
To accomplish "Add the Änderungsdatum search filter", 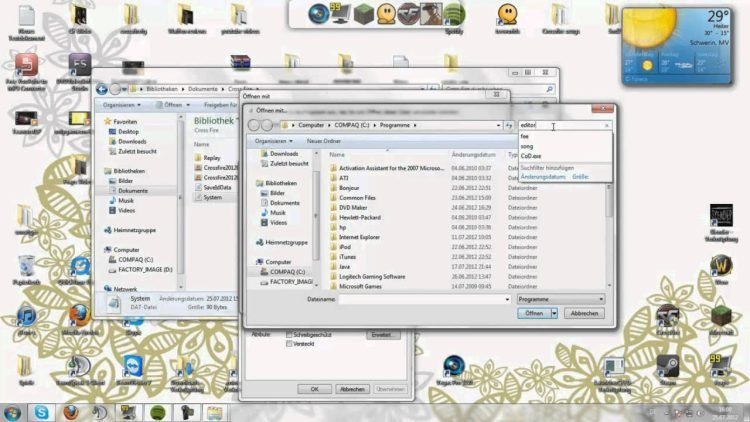I will (543, 177).
